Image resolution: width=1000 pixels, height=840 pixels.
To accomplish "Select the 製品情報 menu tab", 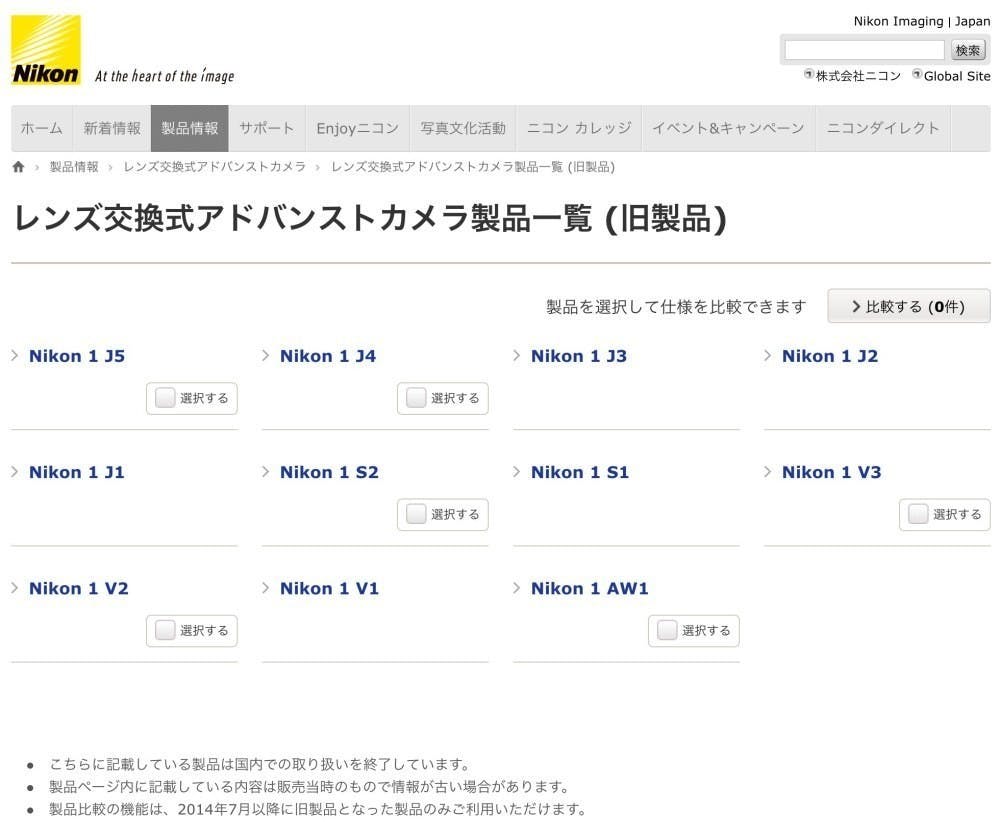I will pyautogui.click(x=189, y=128).
